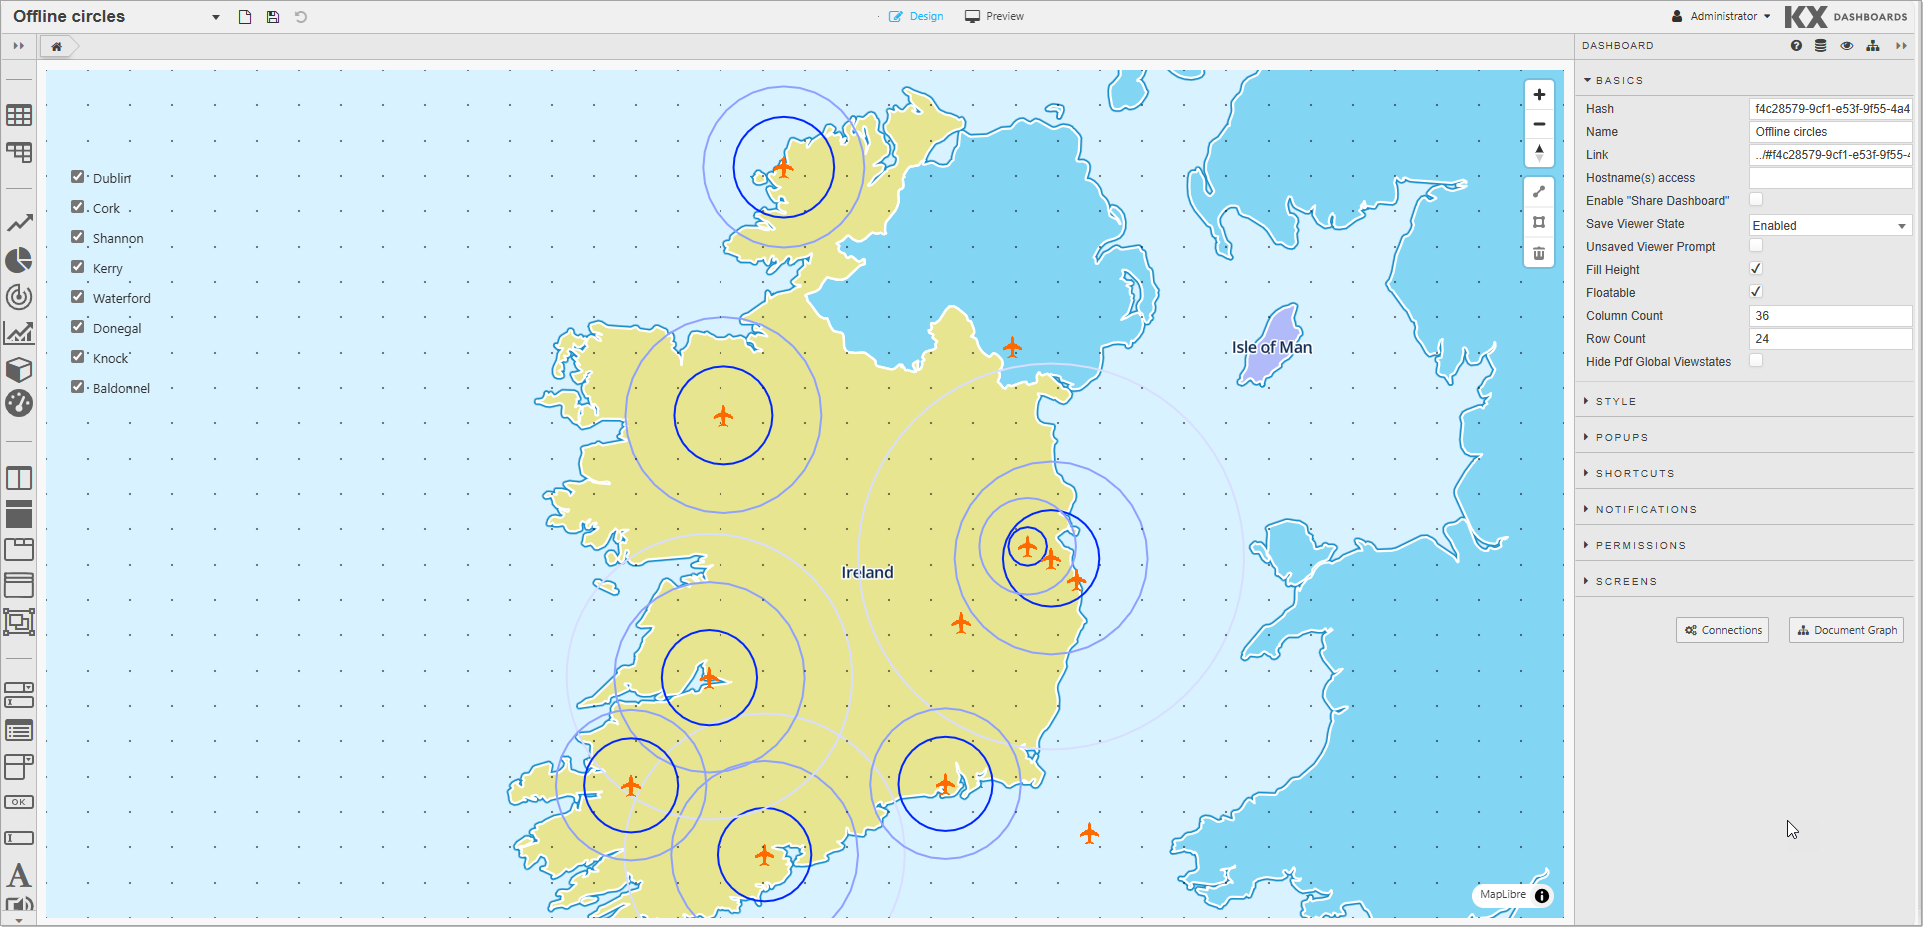This screenshot has width=1925, height=929.
Task: Click the Connections button
Action: pyautogui.click(x=1723, y=631)
